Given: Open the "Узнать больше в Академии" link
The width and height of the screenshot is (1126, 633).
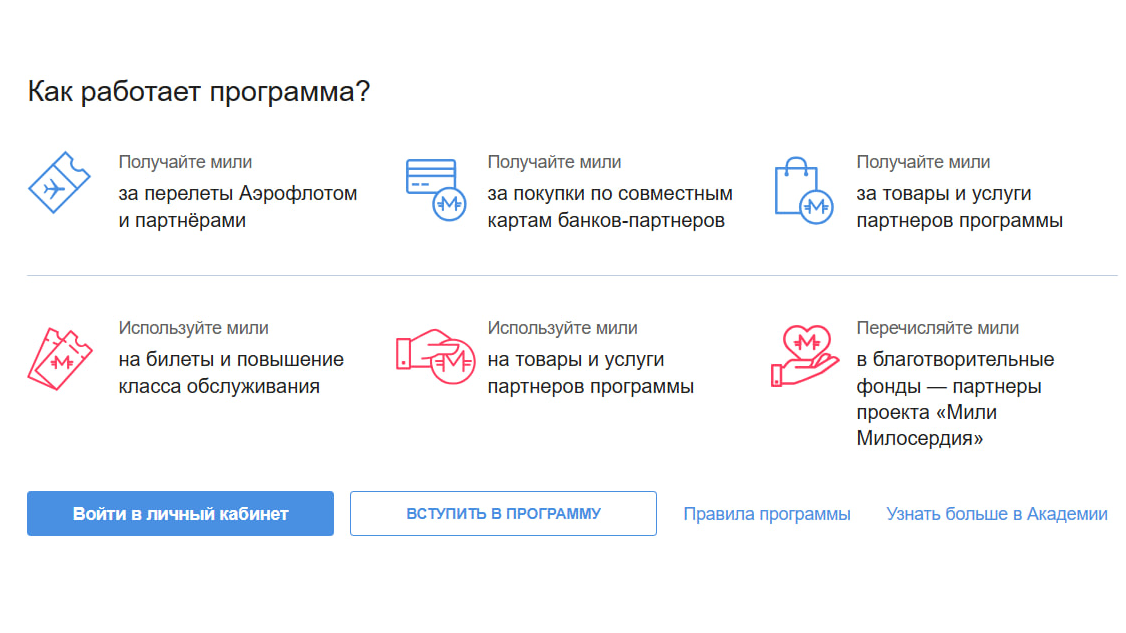Looking at the screenshot, I should click(x=996, y=514).
